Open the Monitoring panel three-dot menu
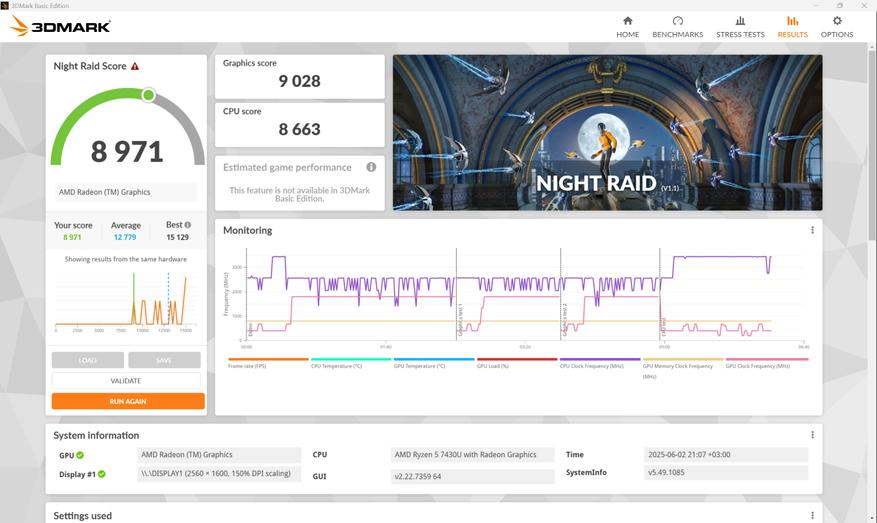 point(812,230)
